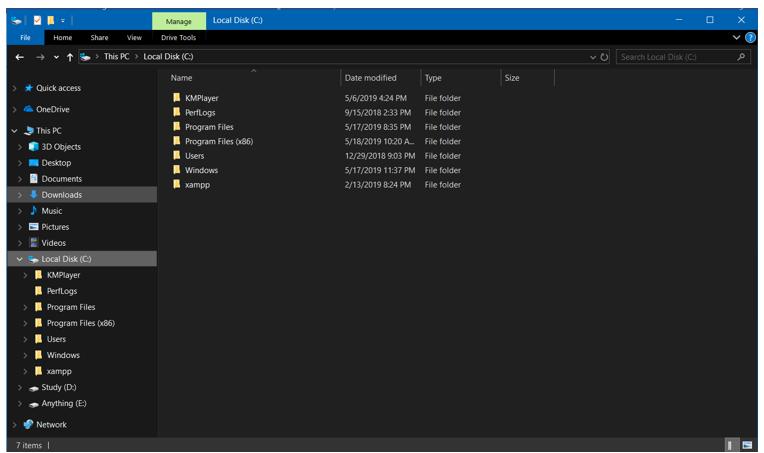Open the xampp folder in file list

197,185
